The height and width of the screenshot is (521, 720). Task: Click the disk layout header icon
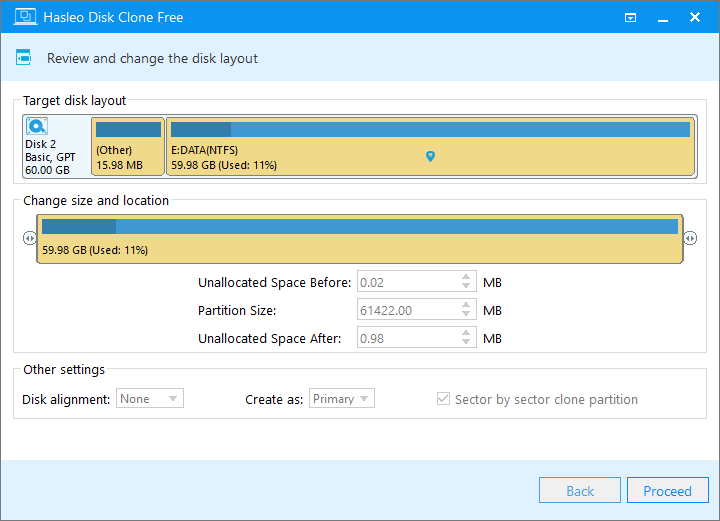(x=23, y=57)
